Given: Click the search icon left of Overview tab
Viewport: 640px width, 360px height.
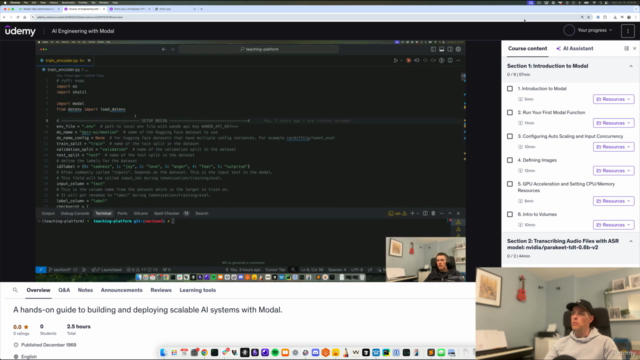Looking at the screenshot, I should tap(15, 290).
